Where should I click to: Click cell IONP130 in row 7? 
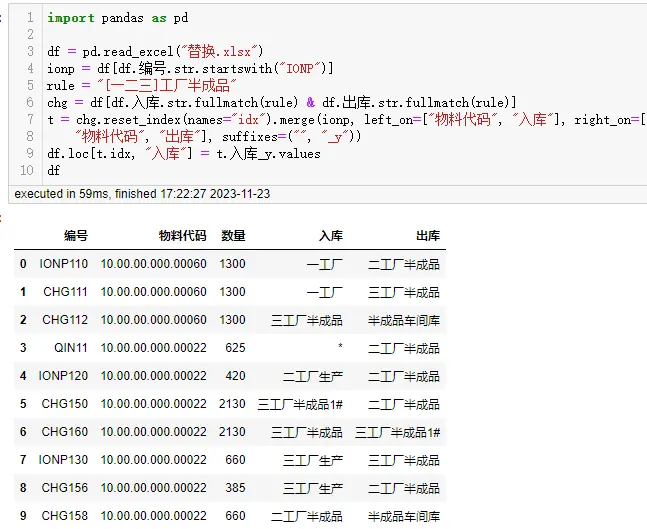click(x=63, y=460)
